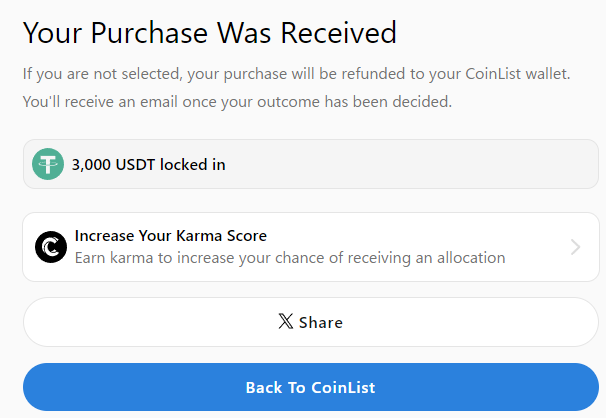Go back via Back To CoinList button

[x=311, y=387]
